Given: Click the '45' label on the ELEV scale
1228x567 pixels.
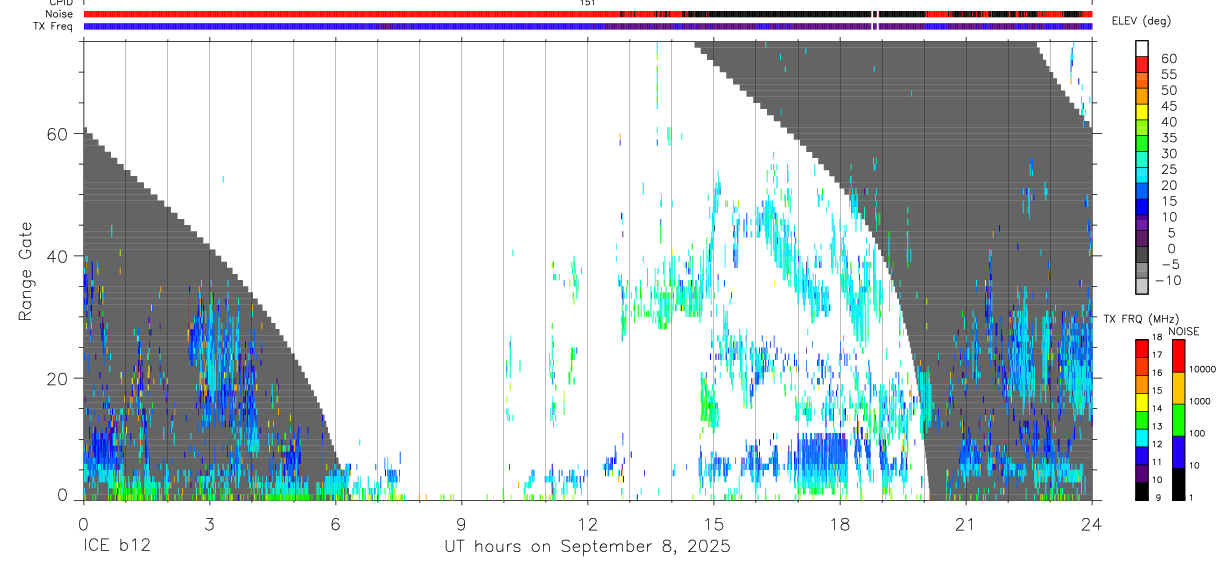Looking at the screenshot, I should [x=1168, y=106].
